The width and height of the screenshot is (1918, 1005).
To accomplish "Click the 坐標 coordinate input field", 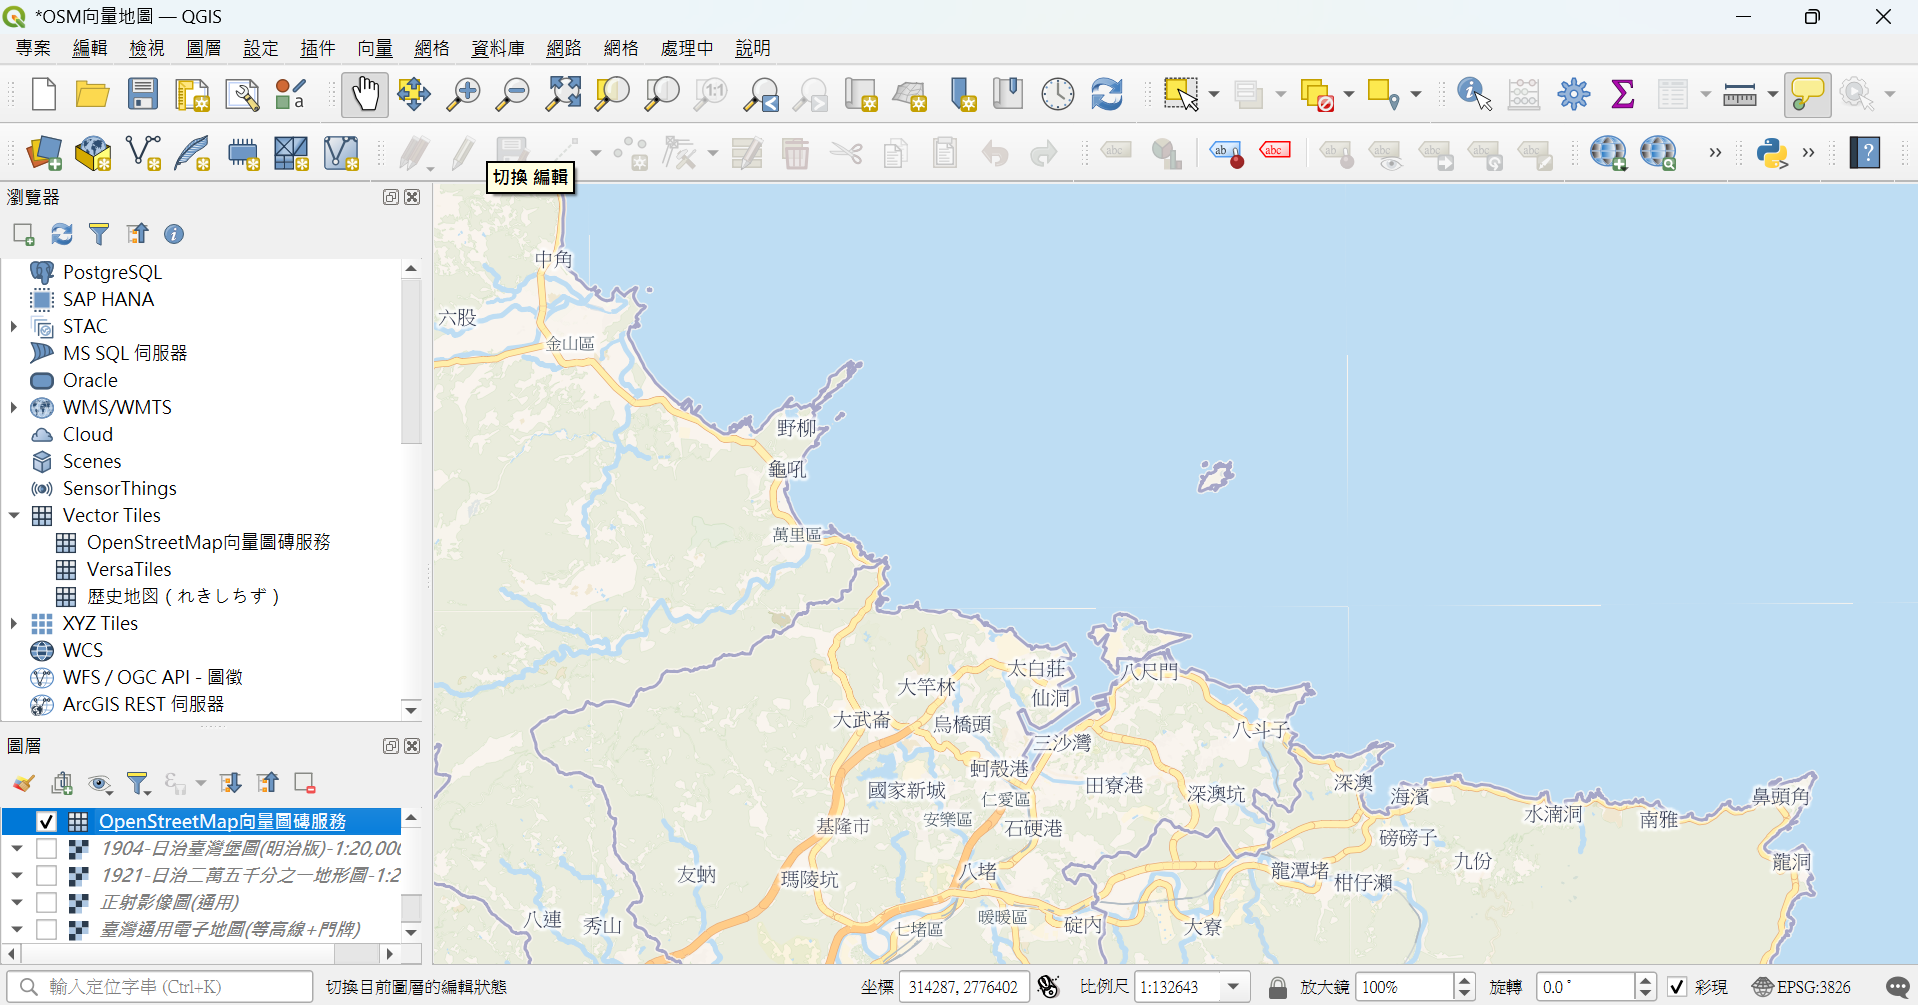I will (x=964, y=987).
